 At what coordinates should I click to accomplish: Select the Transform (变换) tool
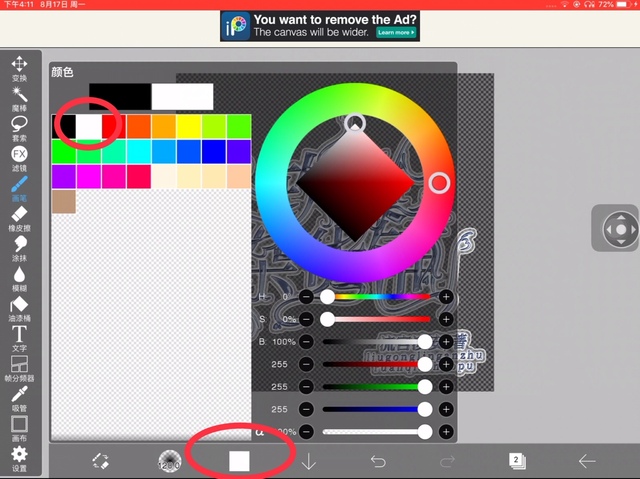coord(19,66)
